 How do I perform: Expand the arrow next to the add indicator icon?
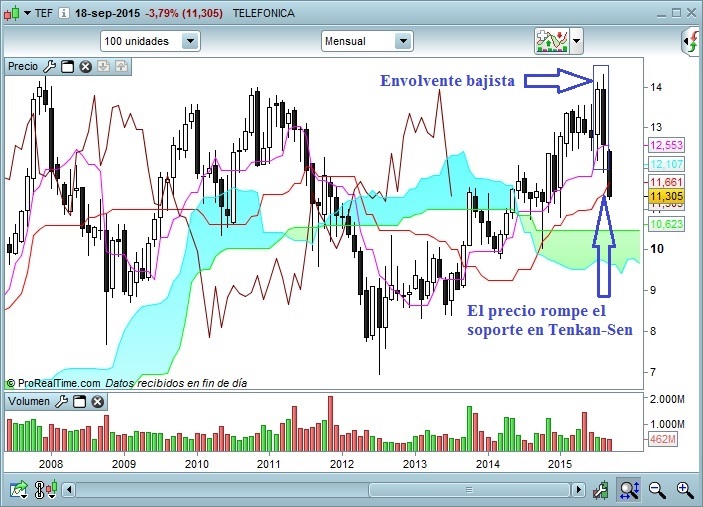click(577, 41)
